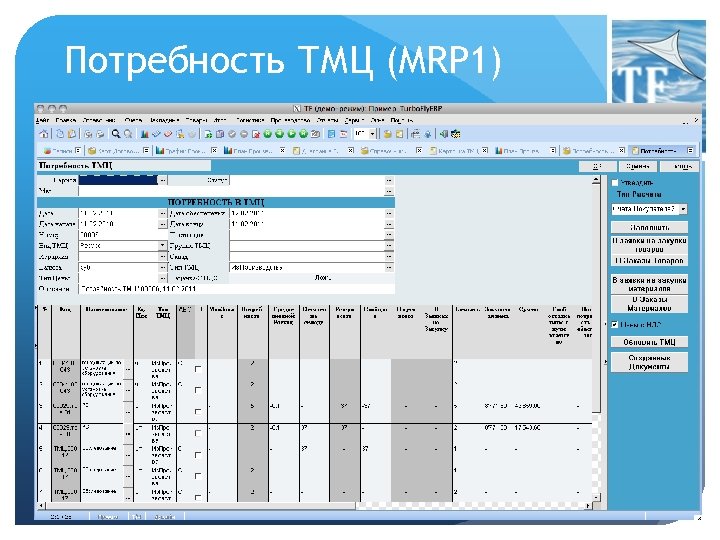The height and width of the screenshot is (540, 720).
Task: Click the Обновить ТМЦ button
Action: tap(649, 342)
